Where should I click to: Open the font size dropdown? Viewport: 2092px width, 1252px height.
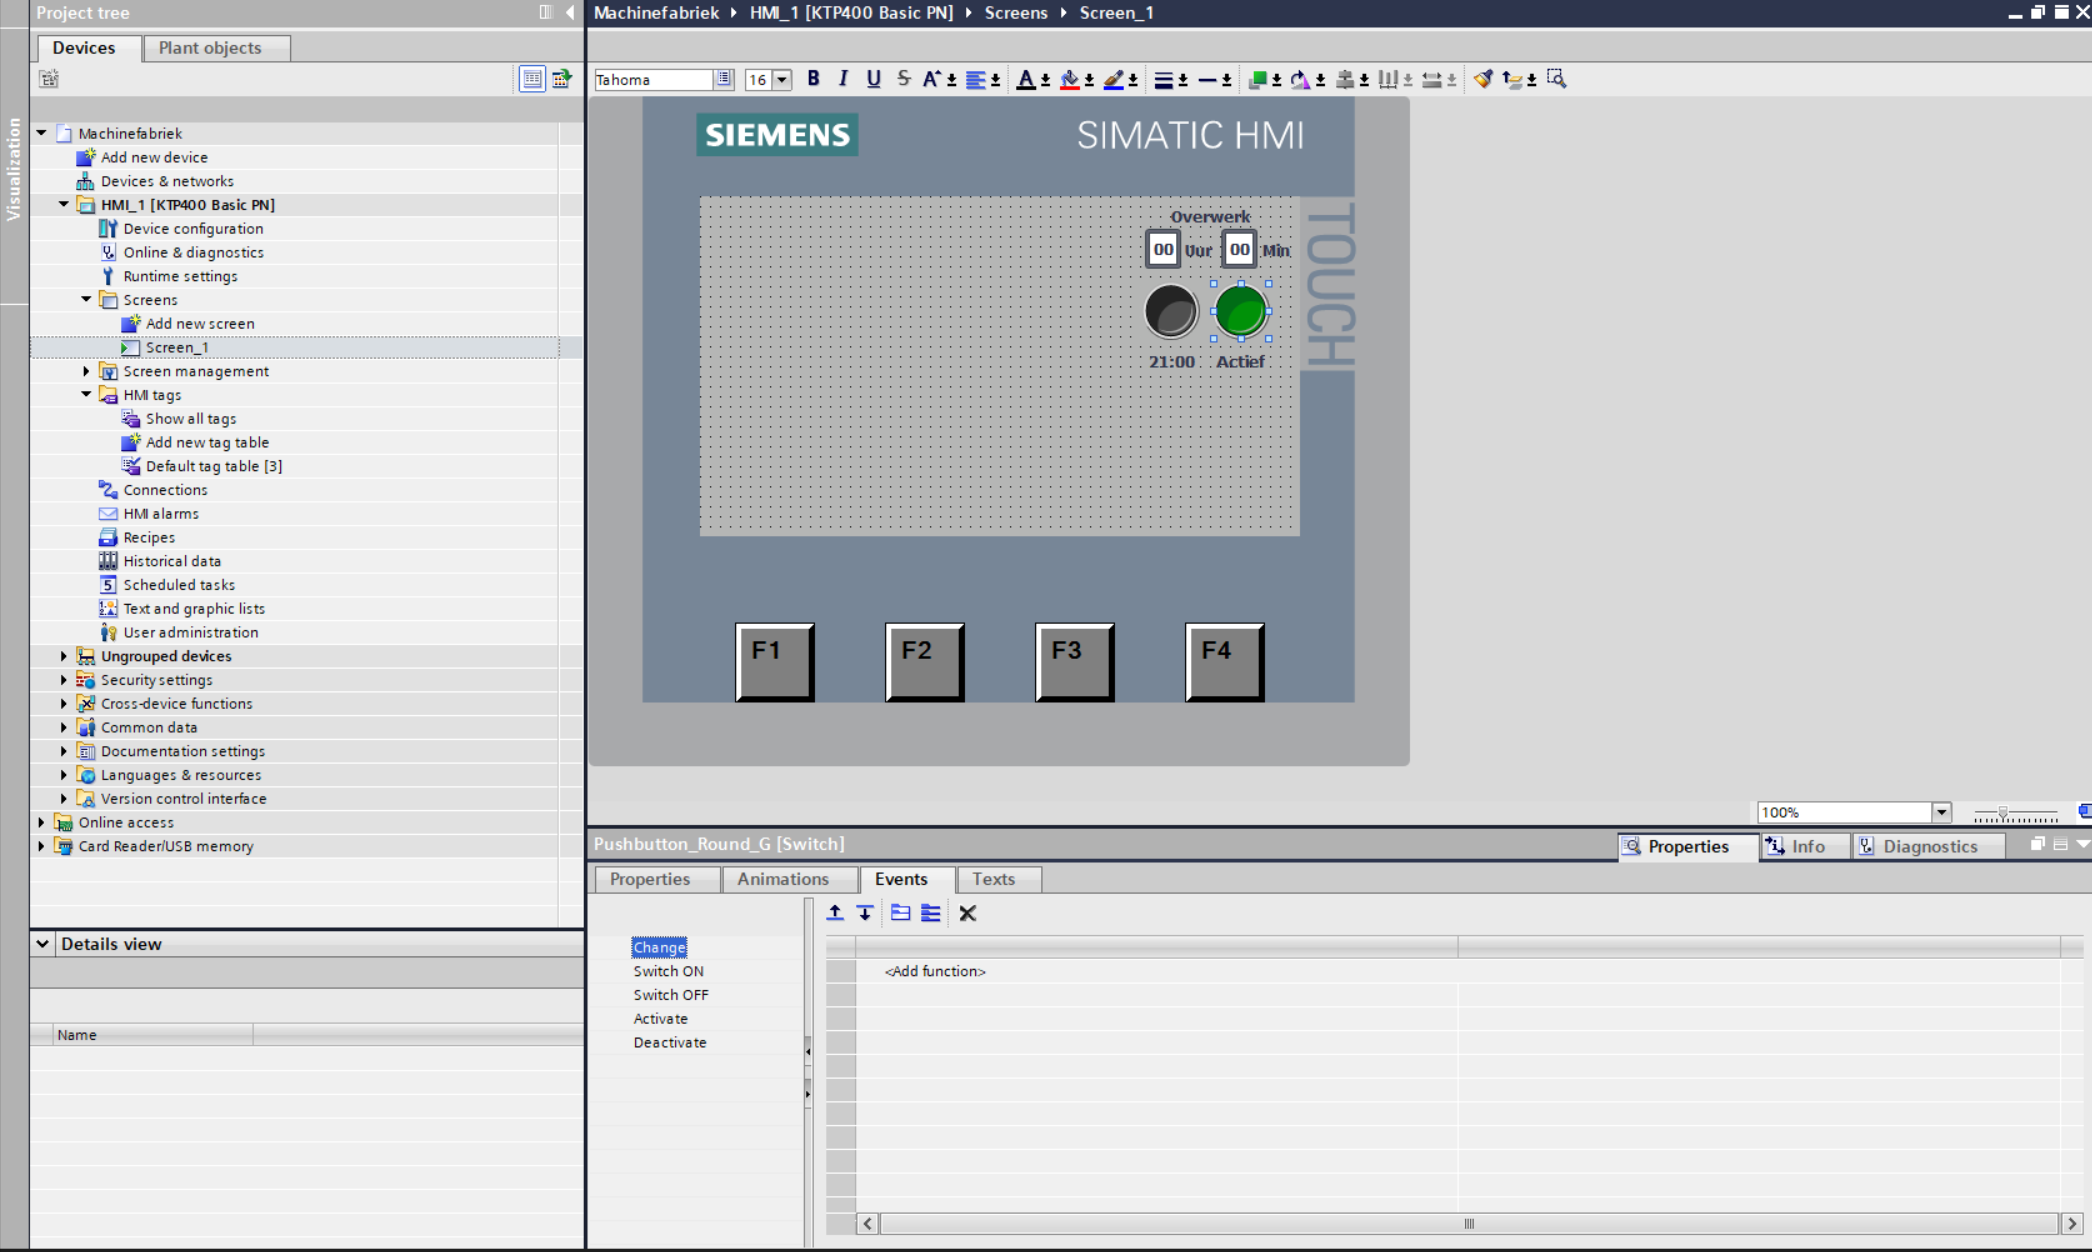782,80
